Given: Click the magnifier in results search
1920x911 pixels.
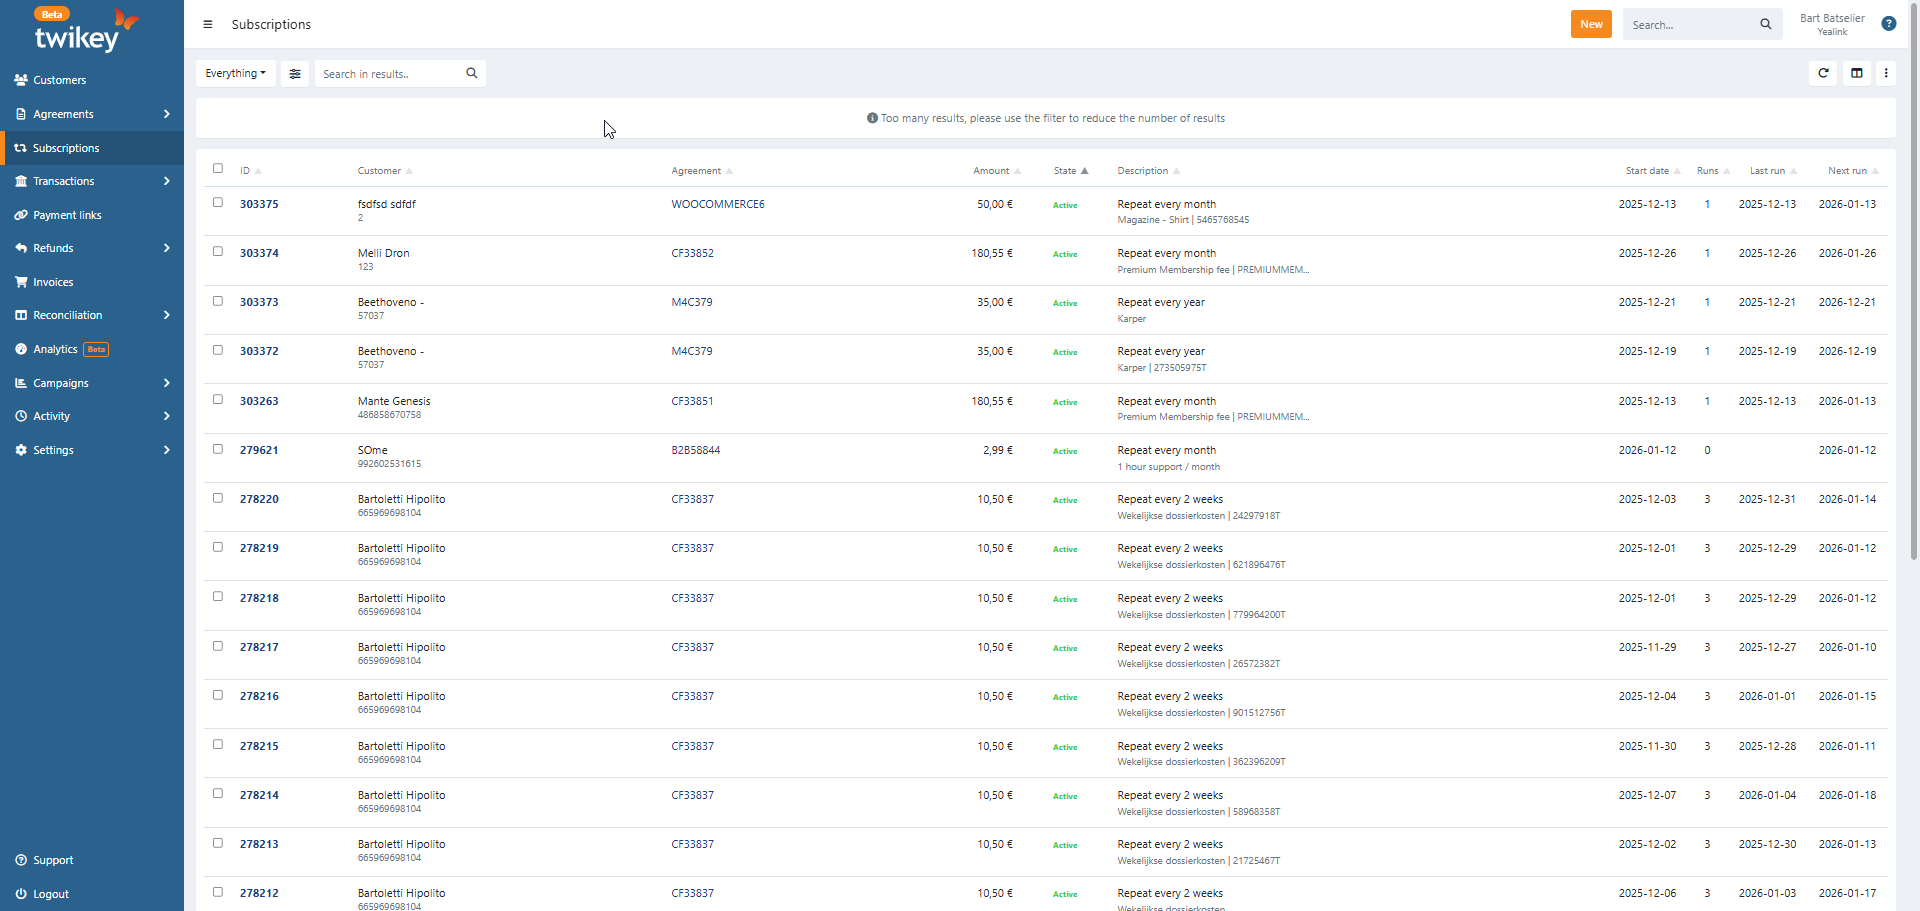Looking at the screenshot, I should point(472,73).
